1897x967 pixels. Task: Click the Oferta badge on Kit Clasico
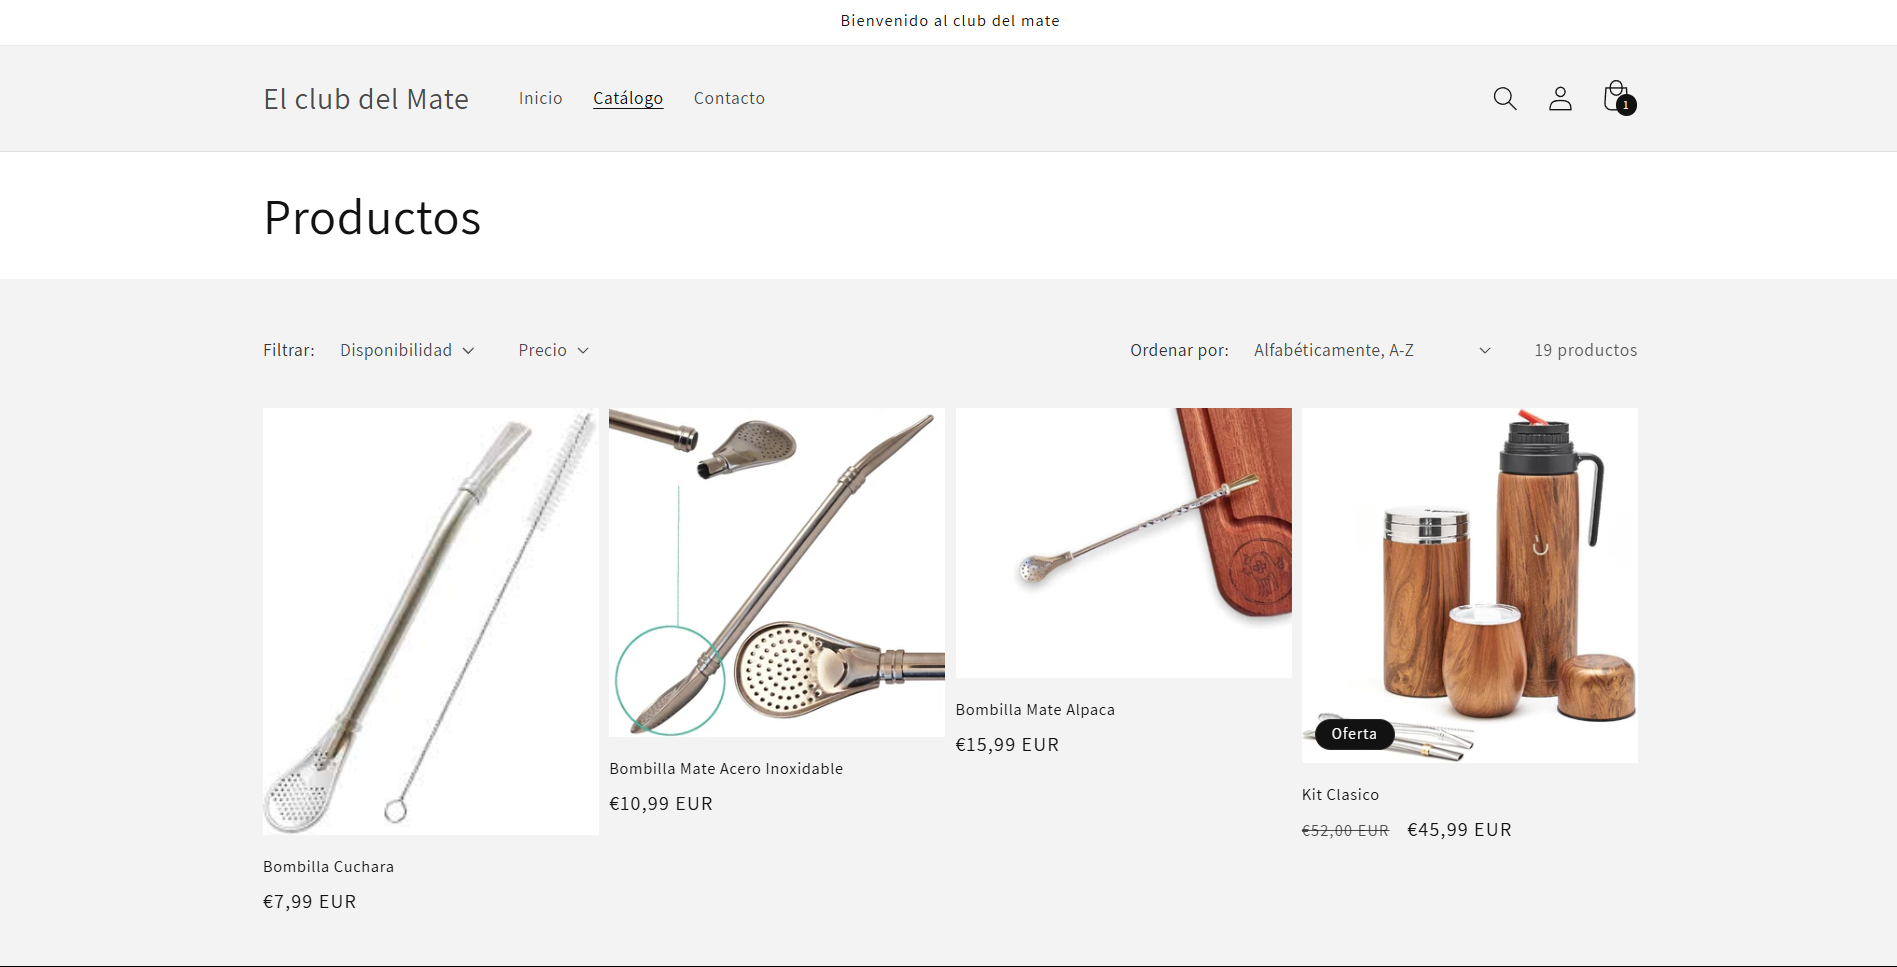pyautogui.click(x=1354, y=734)
